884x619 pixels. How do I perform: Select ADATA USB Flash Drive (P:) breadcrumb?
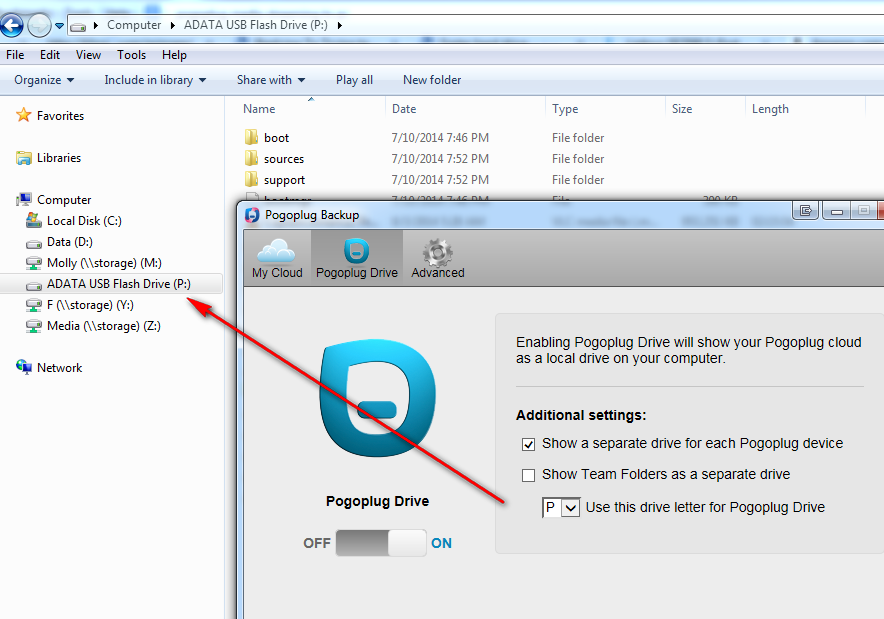click(255, 25)
